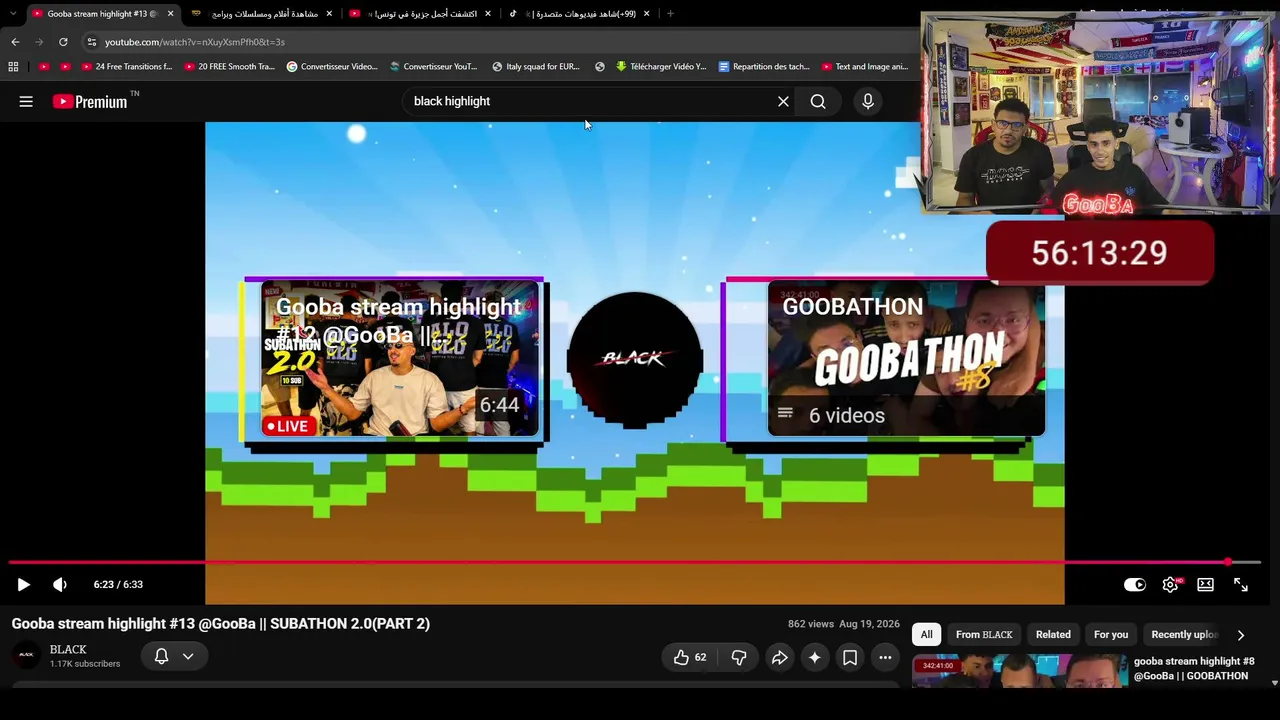
Task: Expand the subscription notification dropdown chevron
Action: (188, 656)
